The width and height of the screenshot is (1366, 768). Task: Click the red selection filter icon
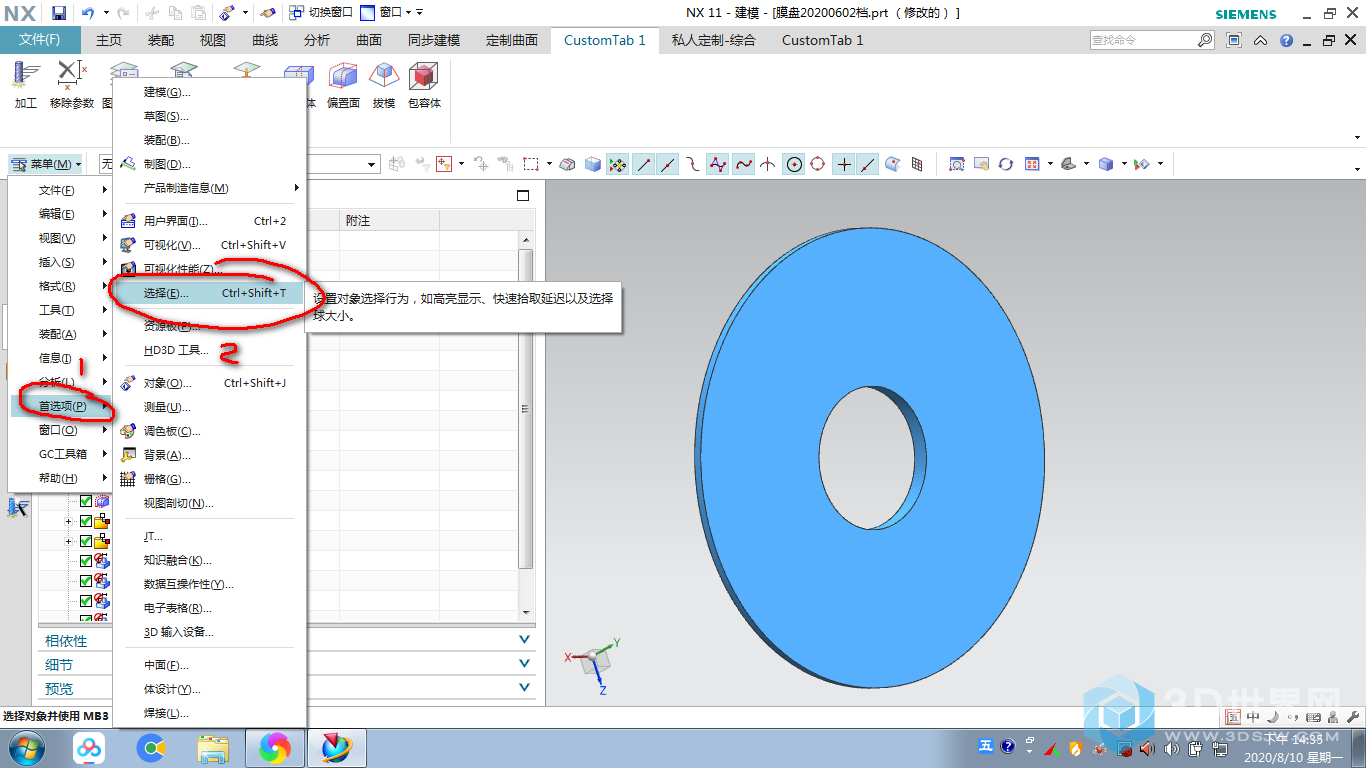443,164
